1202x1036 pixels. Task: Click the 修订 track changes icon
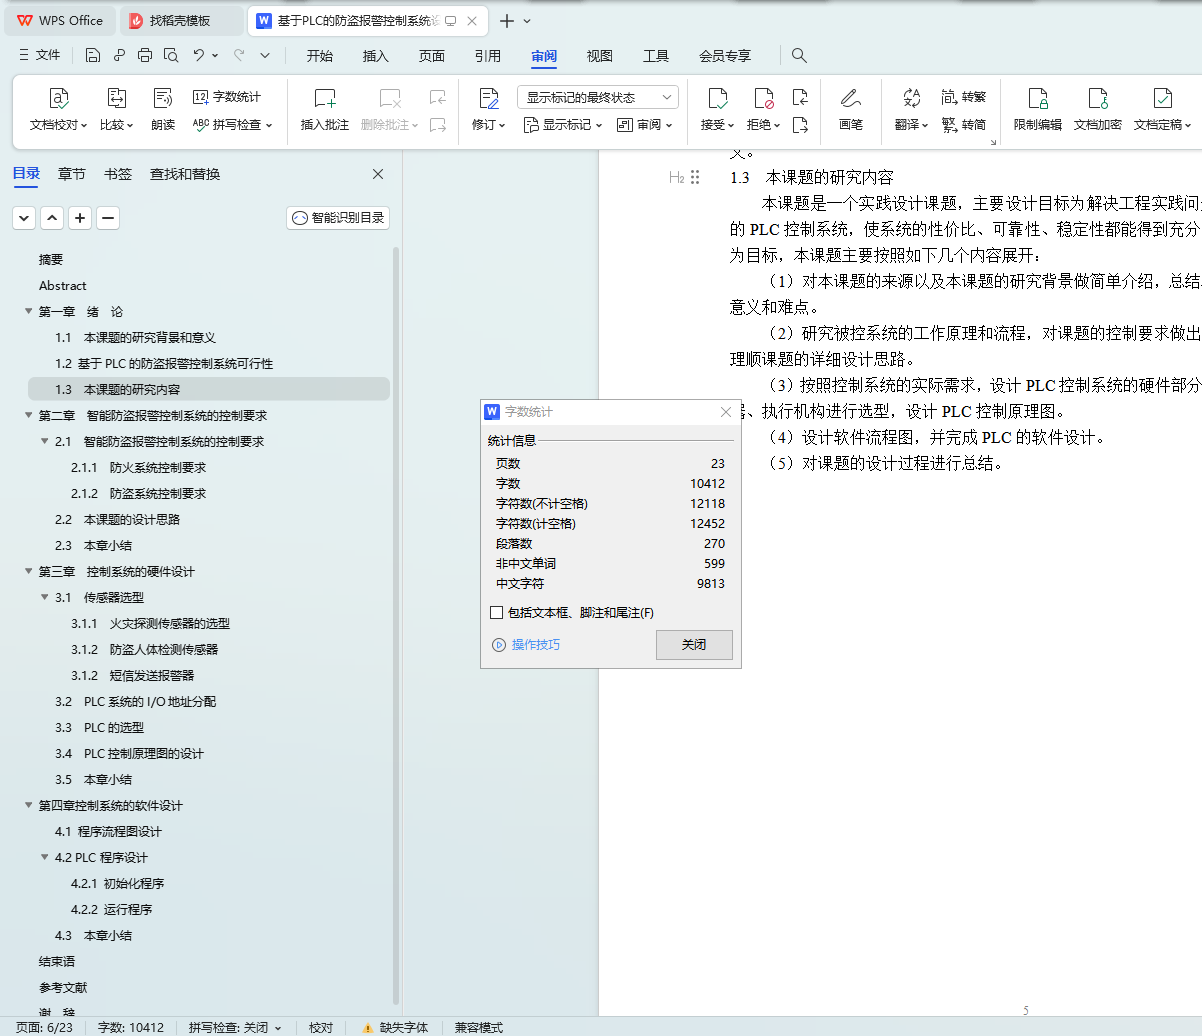click(488, 98)
